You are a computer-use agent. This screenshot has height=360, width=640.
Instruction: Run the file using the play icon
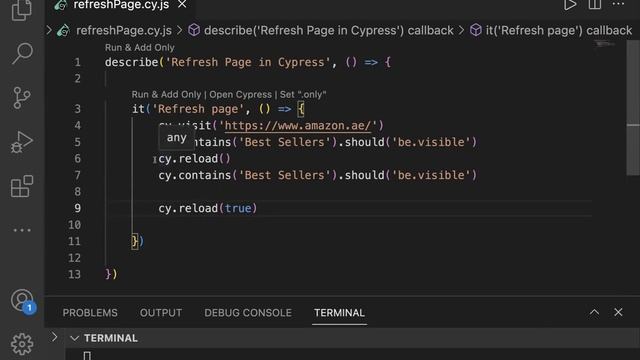pyautogui.click(x=570, y=5)
